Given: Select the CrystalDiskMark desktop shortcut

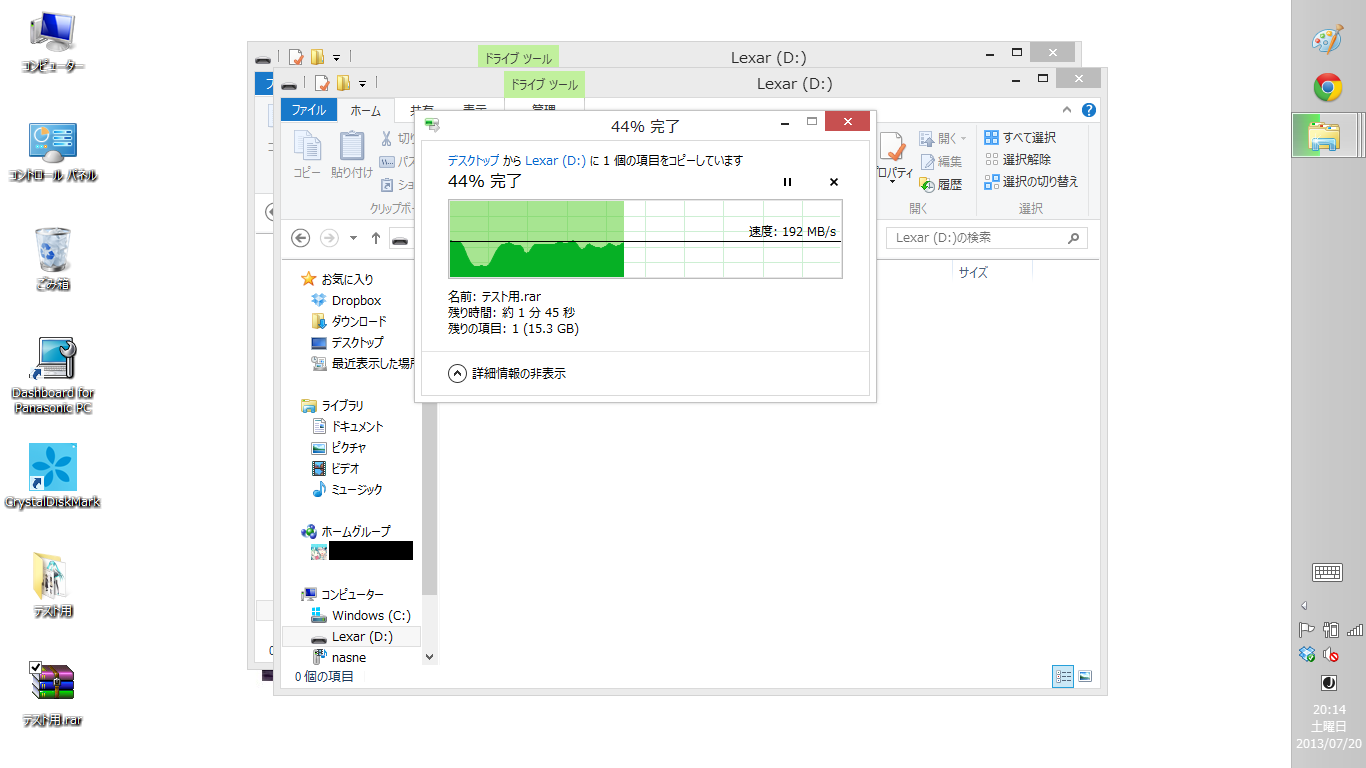Looking at the screenshot, I should 53,476.
